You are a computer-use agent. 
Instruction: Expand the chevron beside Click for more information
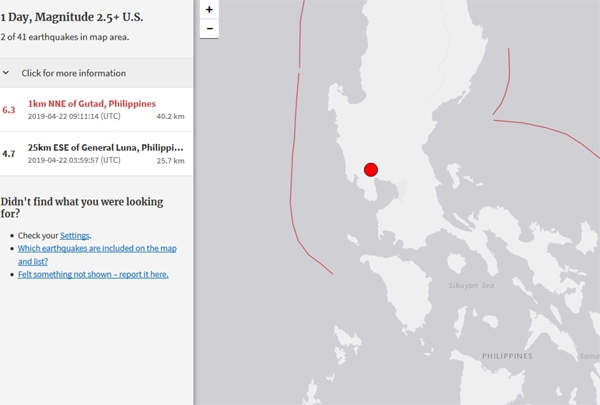[7, 73]
